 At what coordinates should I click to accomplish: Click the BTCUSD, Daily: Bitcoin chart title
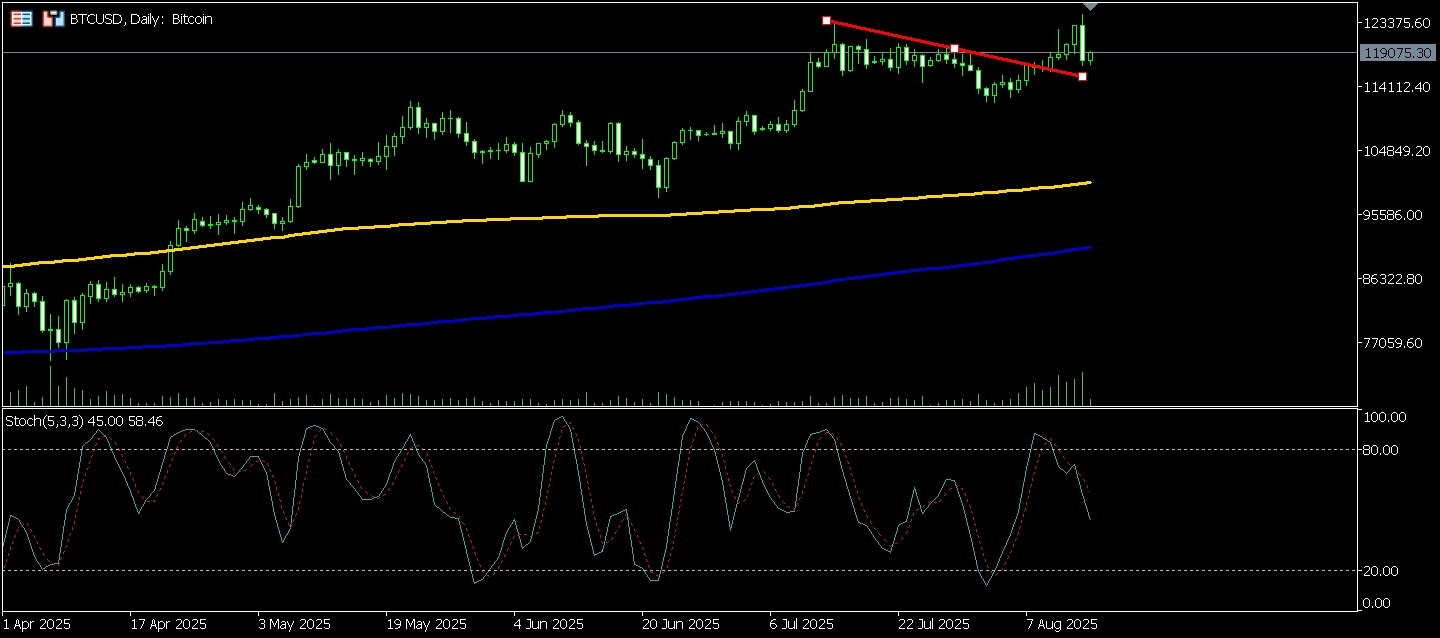[141, 19]
